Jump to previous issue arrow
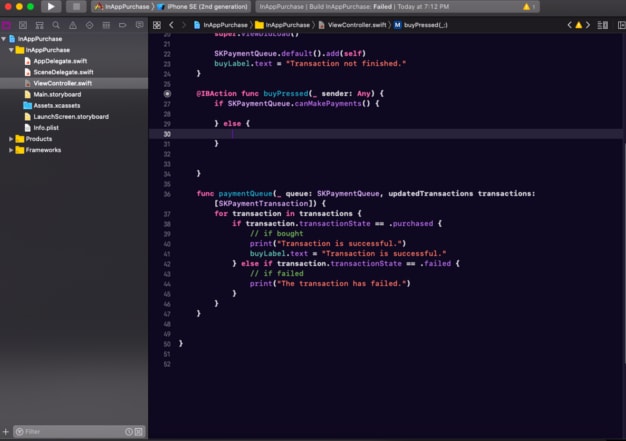The width and height of the screenshot is (626, 441). coord(570,25)
